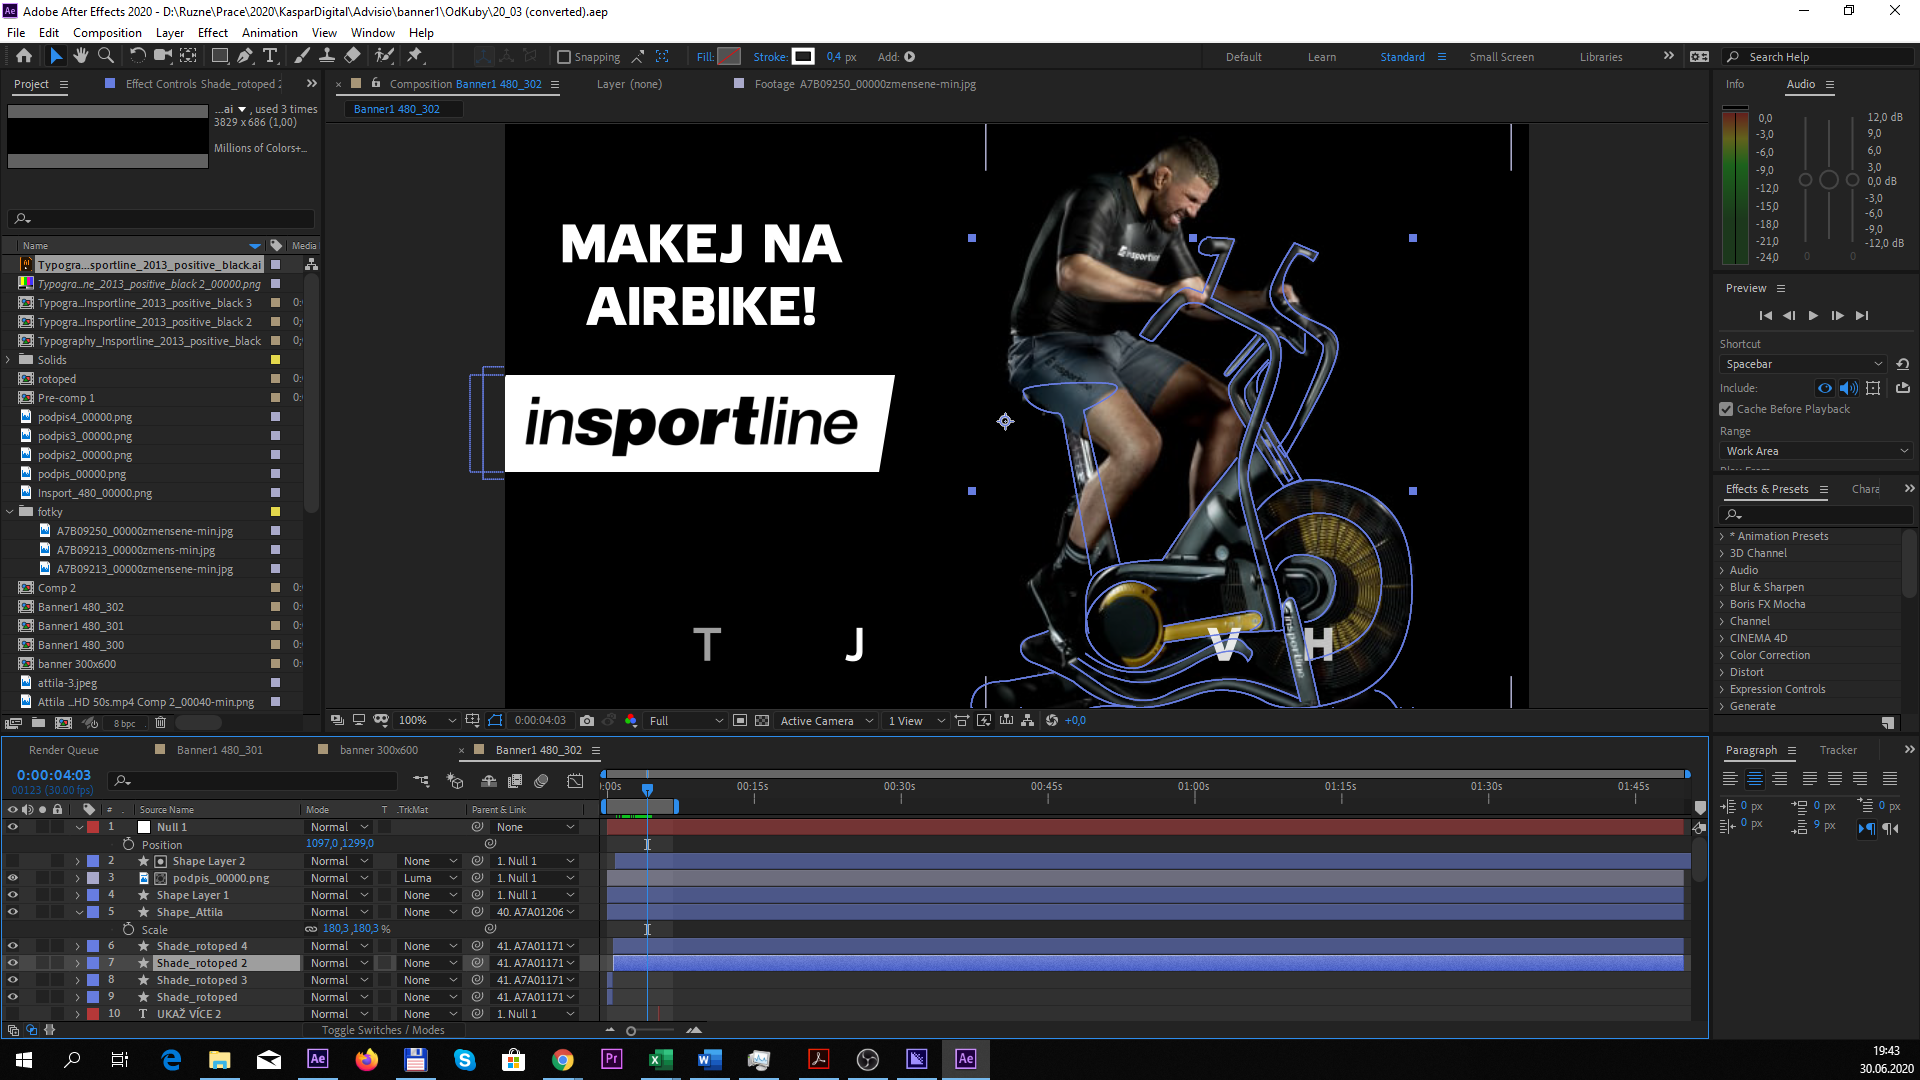Open the Animation menu
Viewport: 1920px width, 1080px height.
270,33
